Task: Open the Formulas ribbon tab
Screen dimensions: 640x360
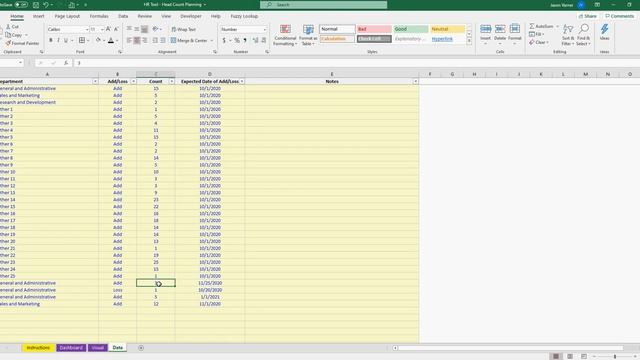Action: point(99,16)
